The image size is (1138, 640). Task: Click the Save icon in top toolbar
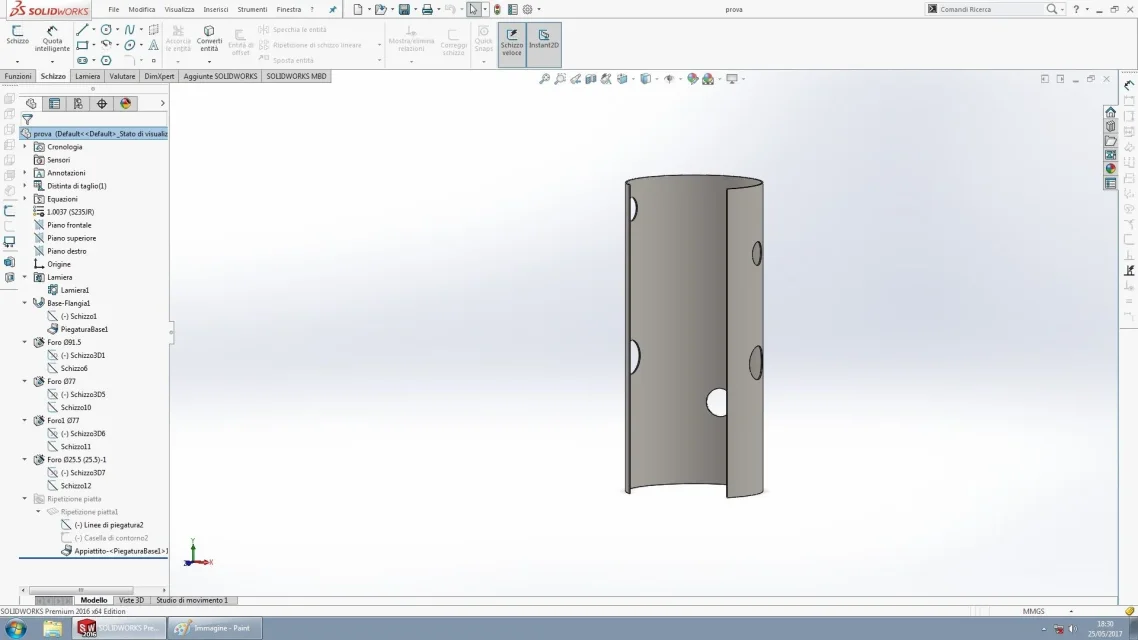pos(404,9)
